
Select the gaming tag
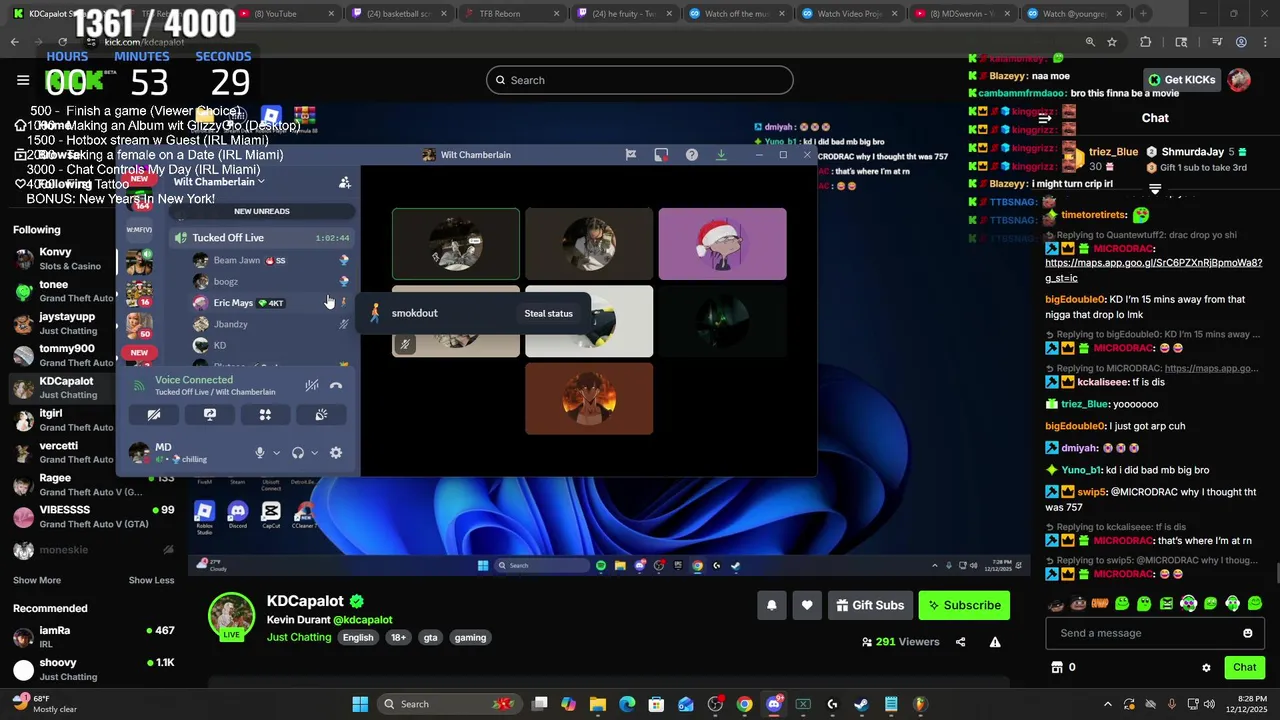coord(470,637)
